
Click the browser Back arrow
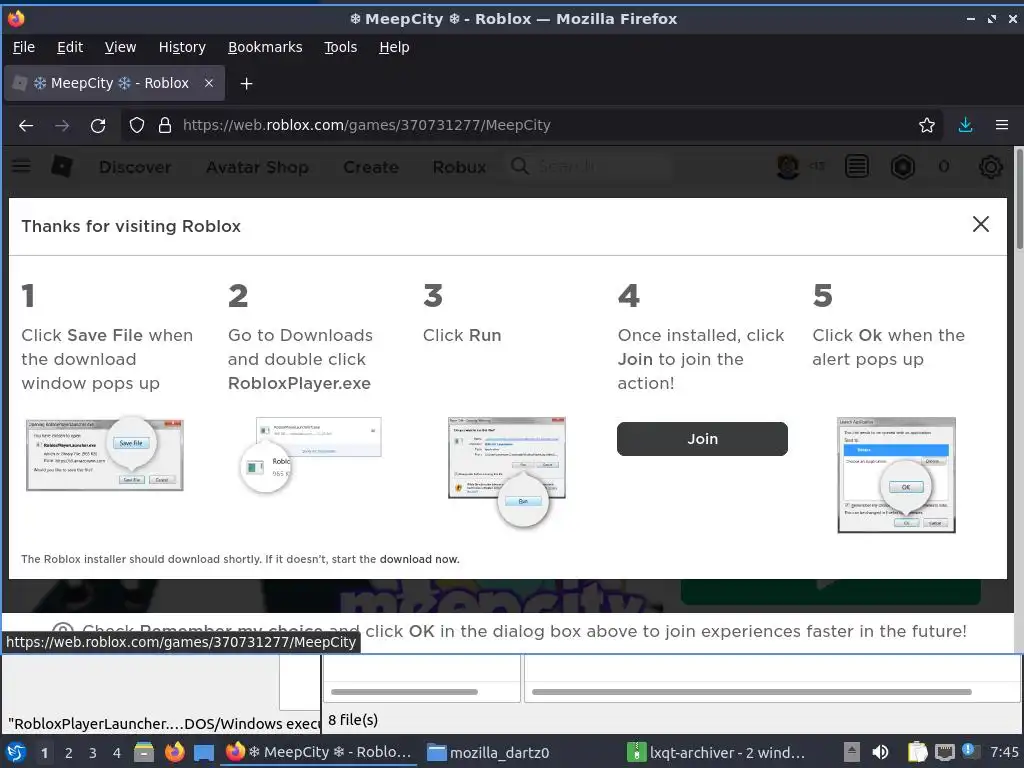(x=26, y=125)
